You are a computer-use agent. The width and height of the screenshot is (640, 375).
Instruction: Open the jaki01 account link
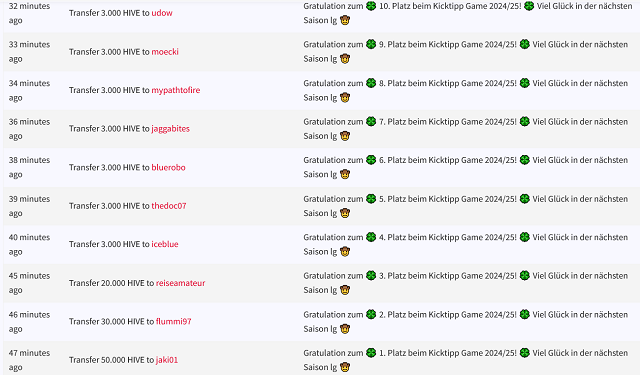(x=167, y=360)
